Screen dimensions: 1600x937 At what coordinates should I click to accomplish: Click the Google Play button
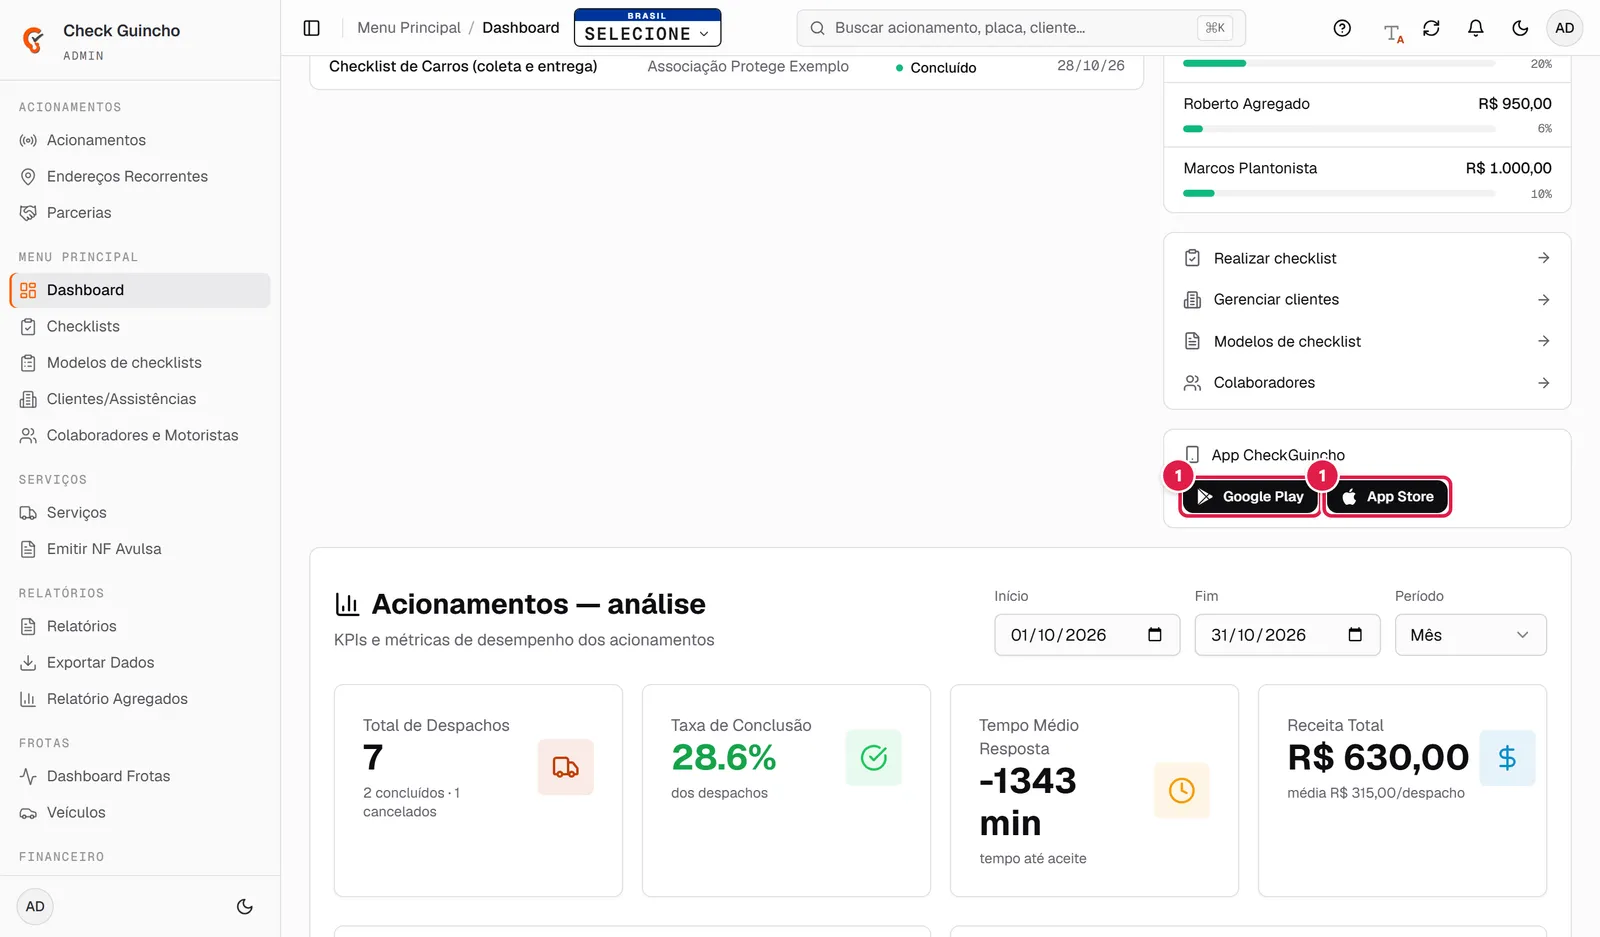pyautogui.click(x=1250, y=497)
